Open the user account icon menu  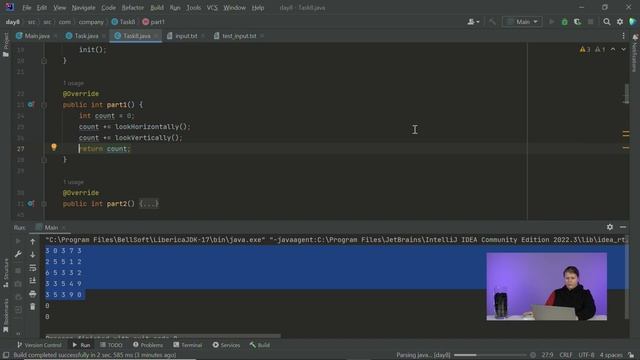473,22
